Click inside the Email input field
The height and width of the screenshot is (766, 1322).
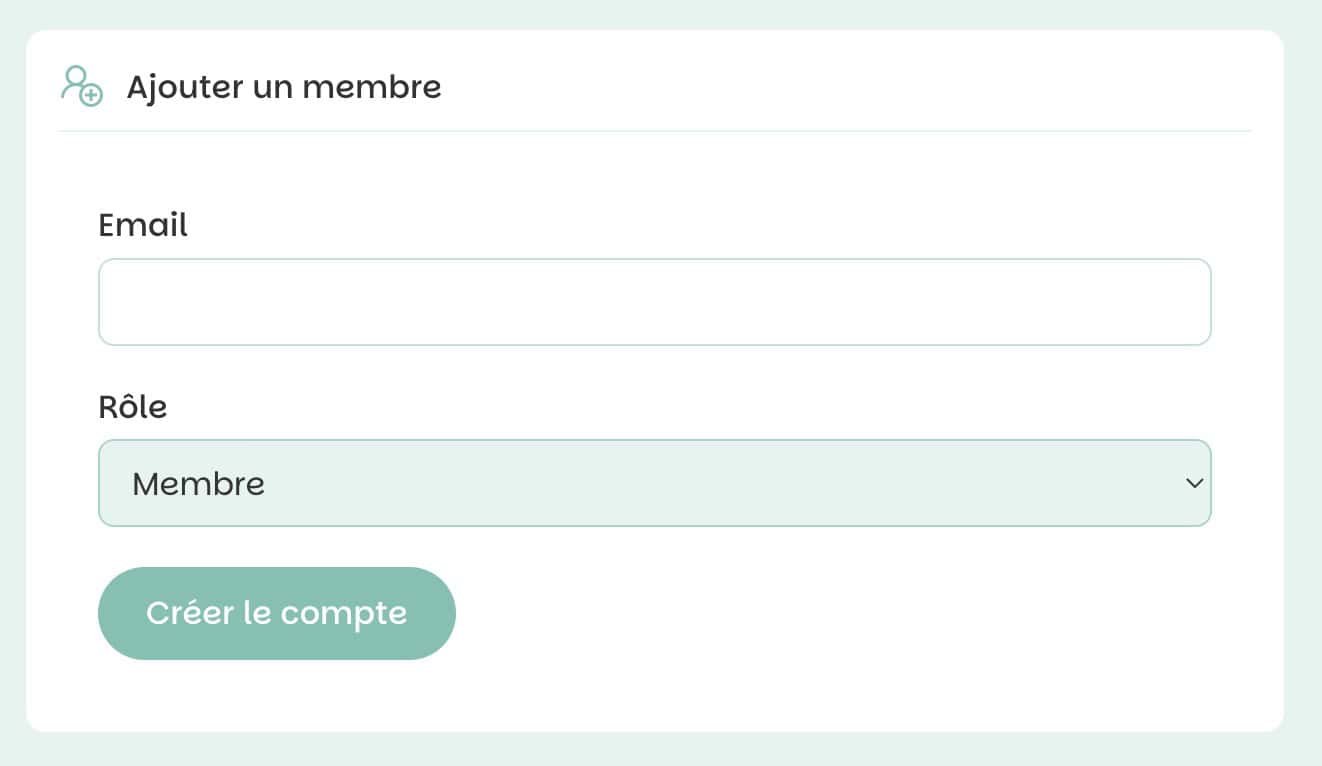(655, 302)
